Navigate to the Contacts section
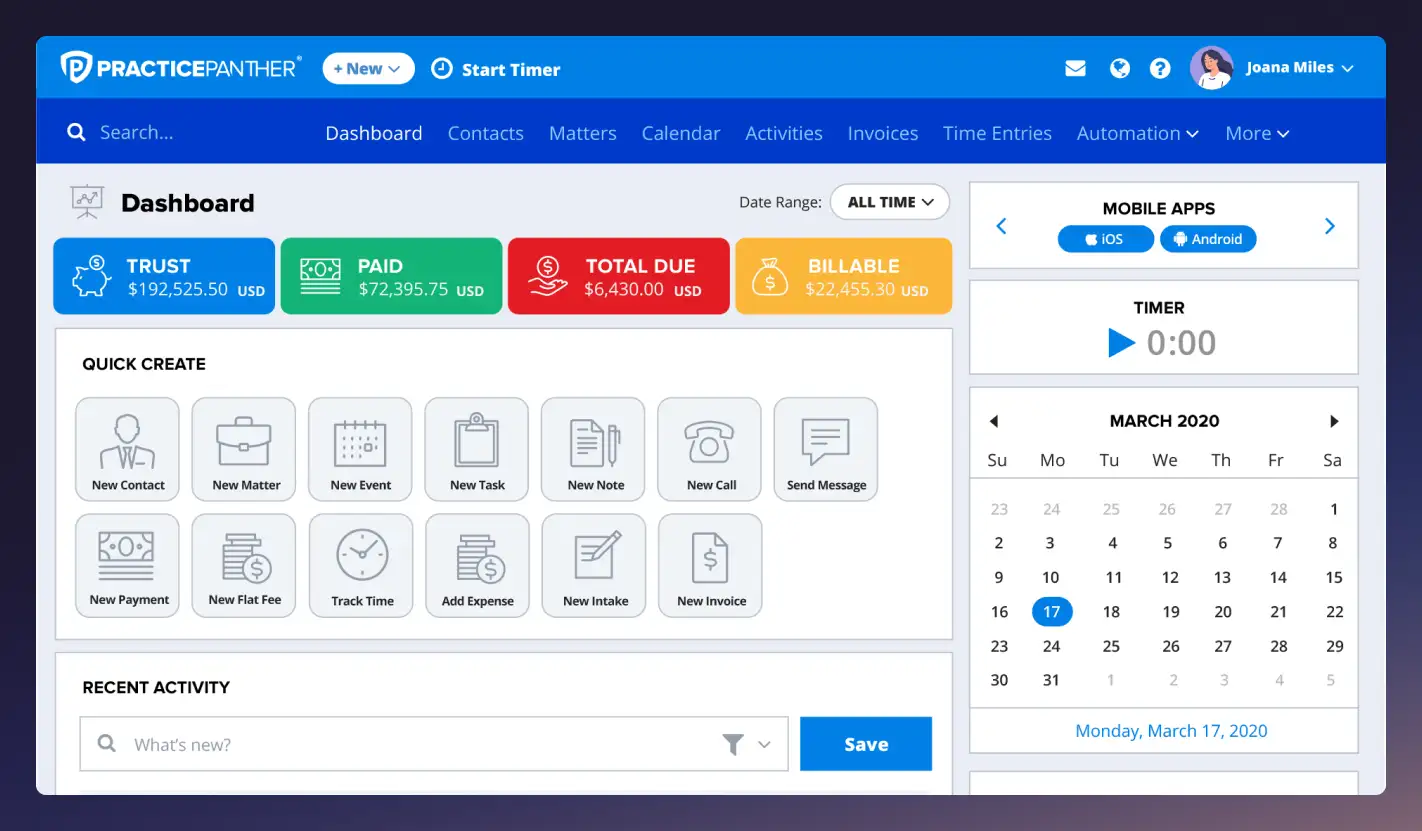This screenshot has height=831, width=1422. [x=485, y=132]
